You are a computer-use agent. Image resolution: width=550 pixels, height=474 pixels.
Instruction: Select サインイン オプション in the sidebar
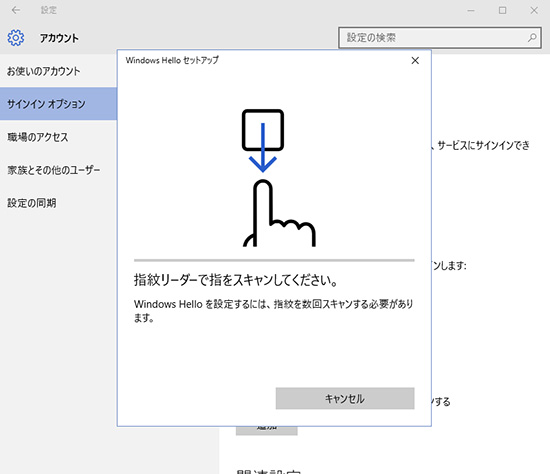[58, 104]
